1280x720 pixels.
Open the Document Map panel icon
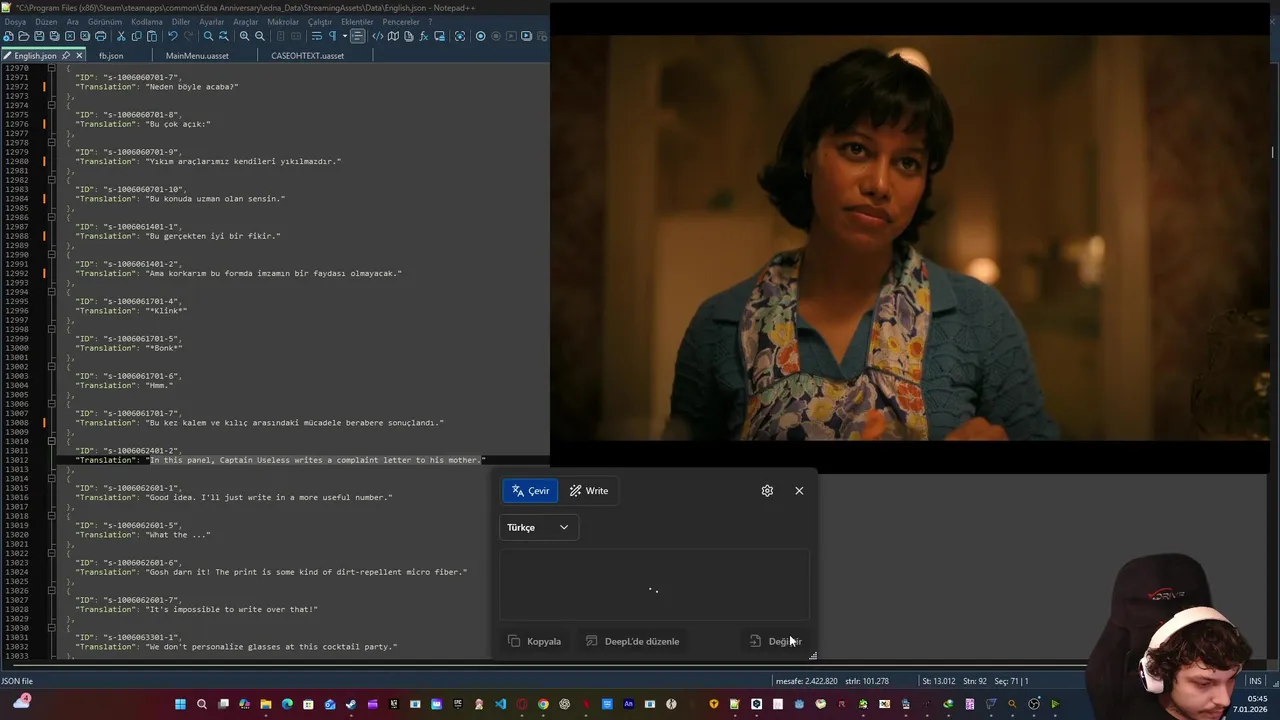393,36
